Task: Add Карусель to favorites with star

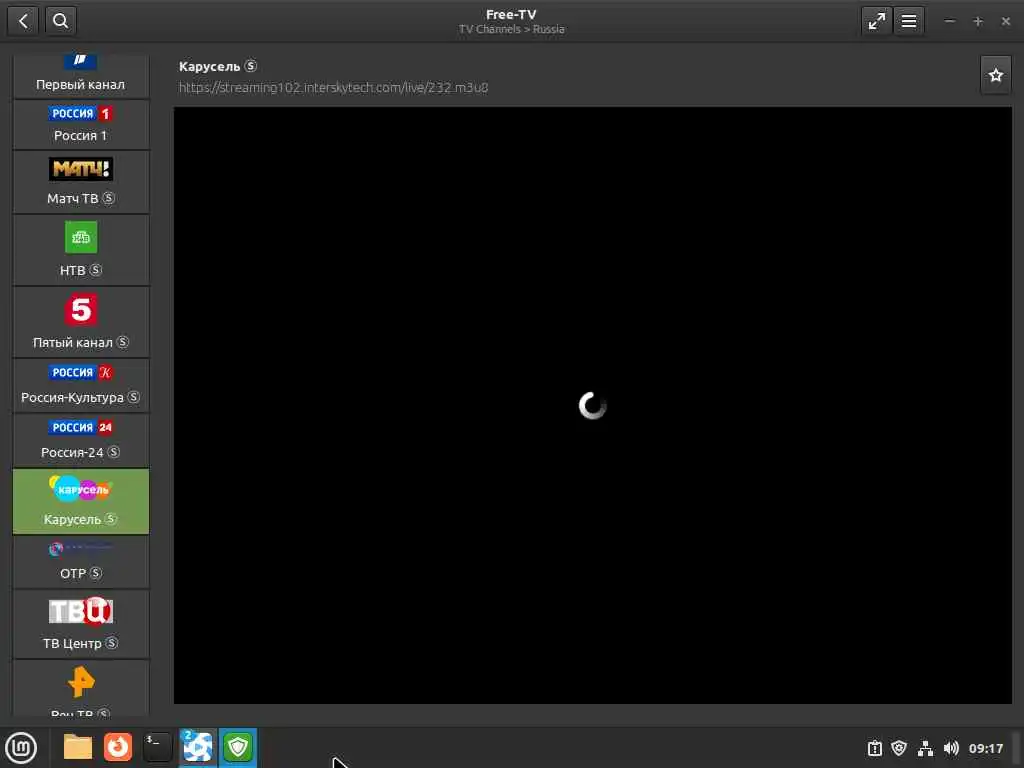Action: [x=995, y=76]
